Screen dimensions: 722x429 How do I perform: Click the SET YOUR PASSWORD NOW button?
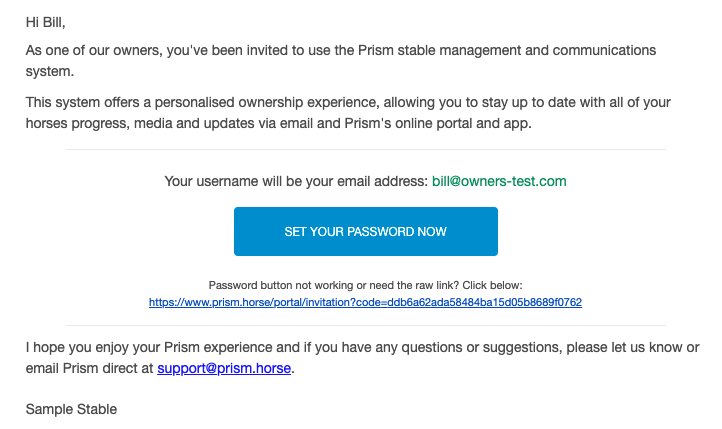coord(365,232)
